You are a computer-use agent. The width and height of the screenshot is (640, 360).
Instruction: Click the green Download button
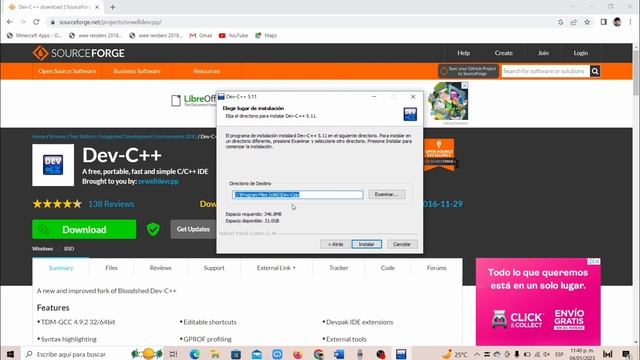(84, 229)
